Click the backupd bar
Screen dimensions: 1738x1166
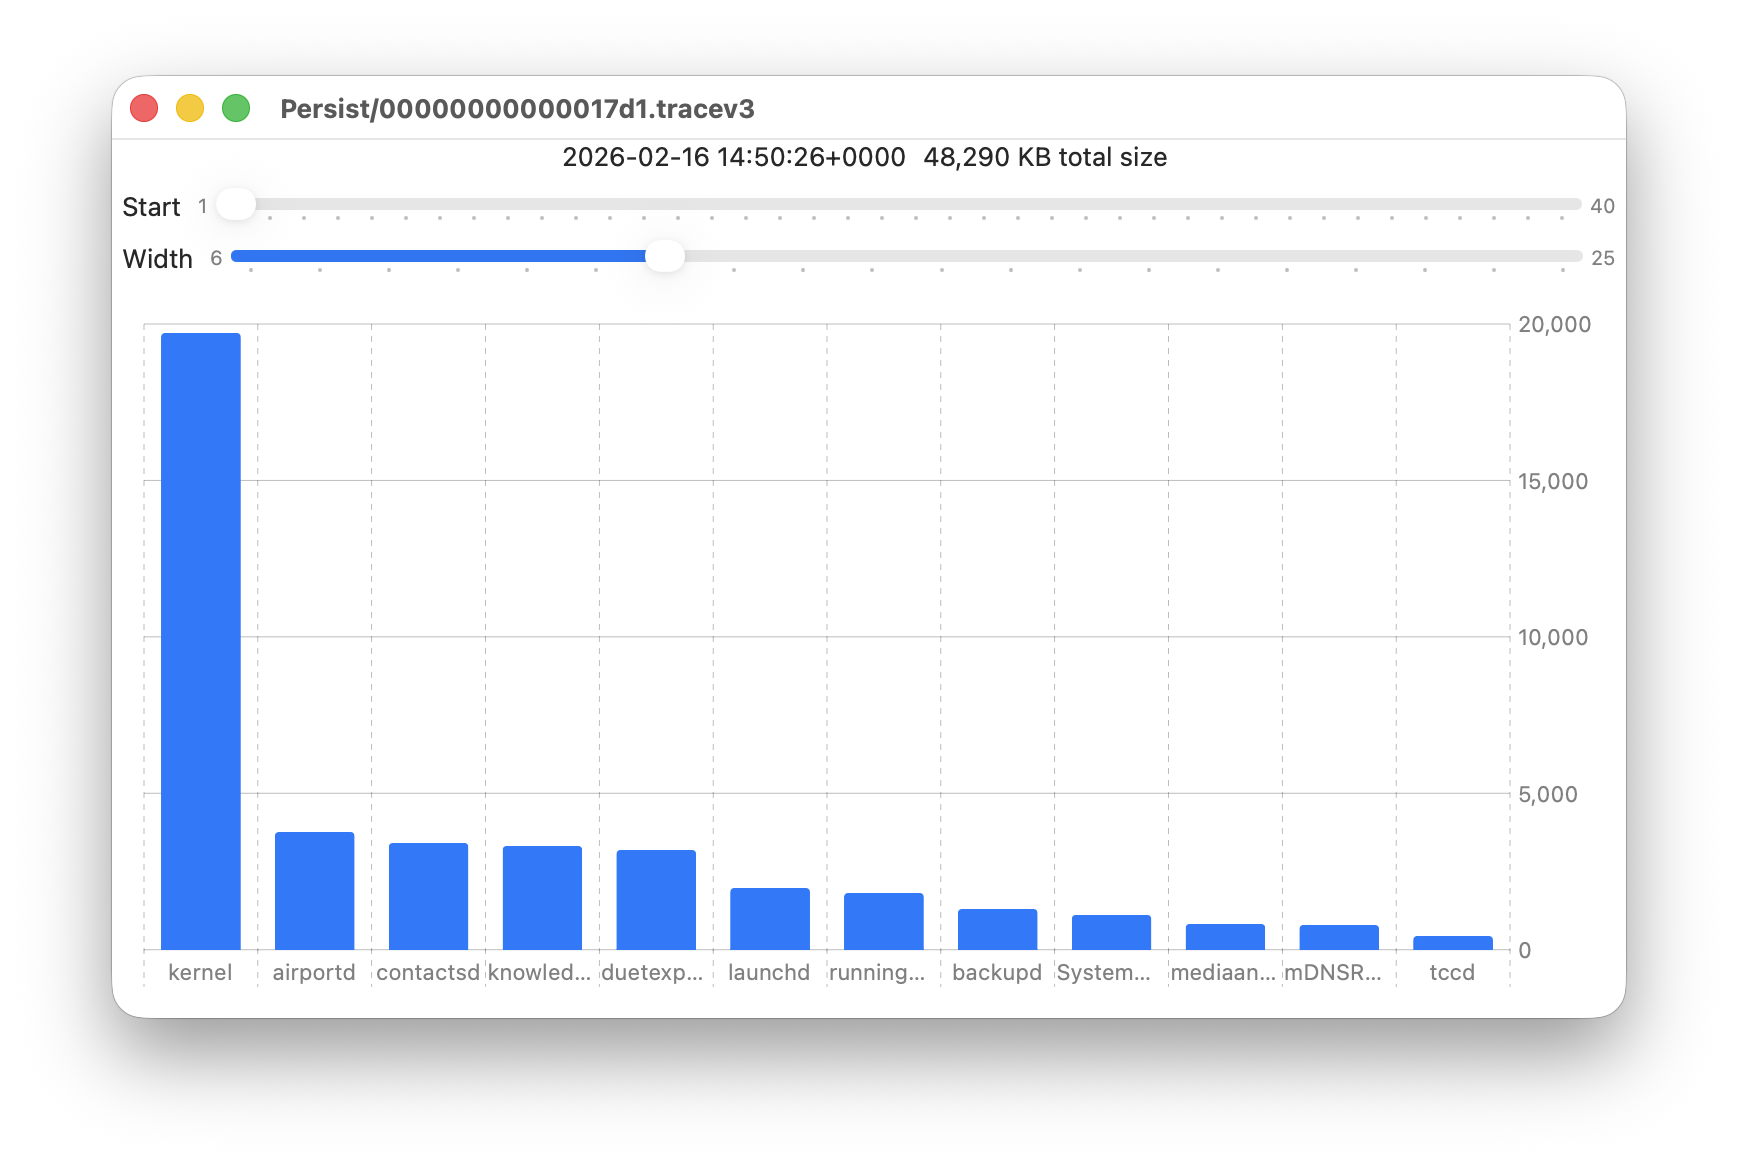(x=997, y=929)
